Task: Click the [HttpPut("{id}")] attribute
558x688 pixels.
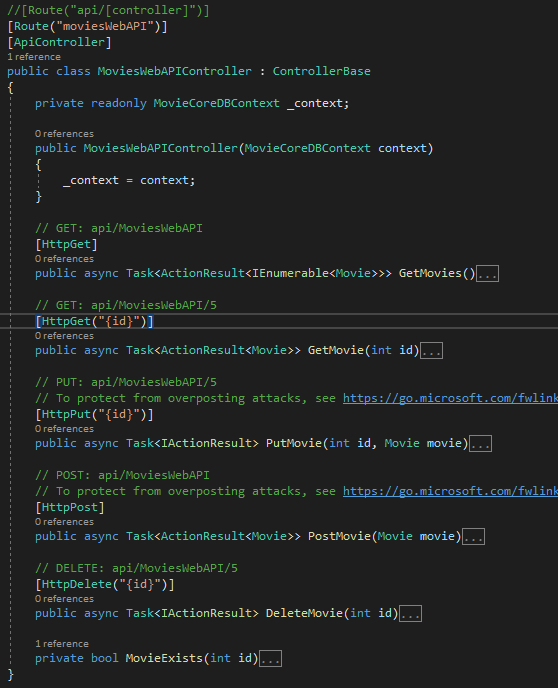Action: 94,415
